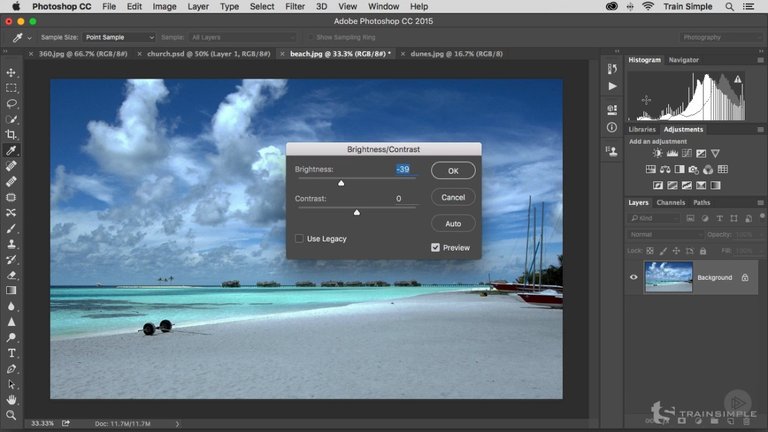Select the Zoom tool in toolbar
The image size is (768, 432).
pos(11,415)
